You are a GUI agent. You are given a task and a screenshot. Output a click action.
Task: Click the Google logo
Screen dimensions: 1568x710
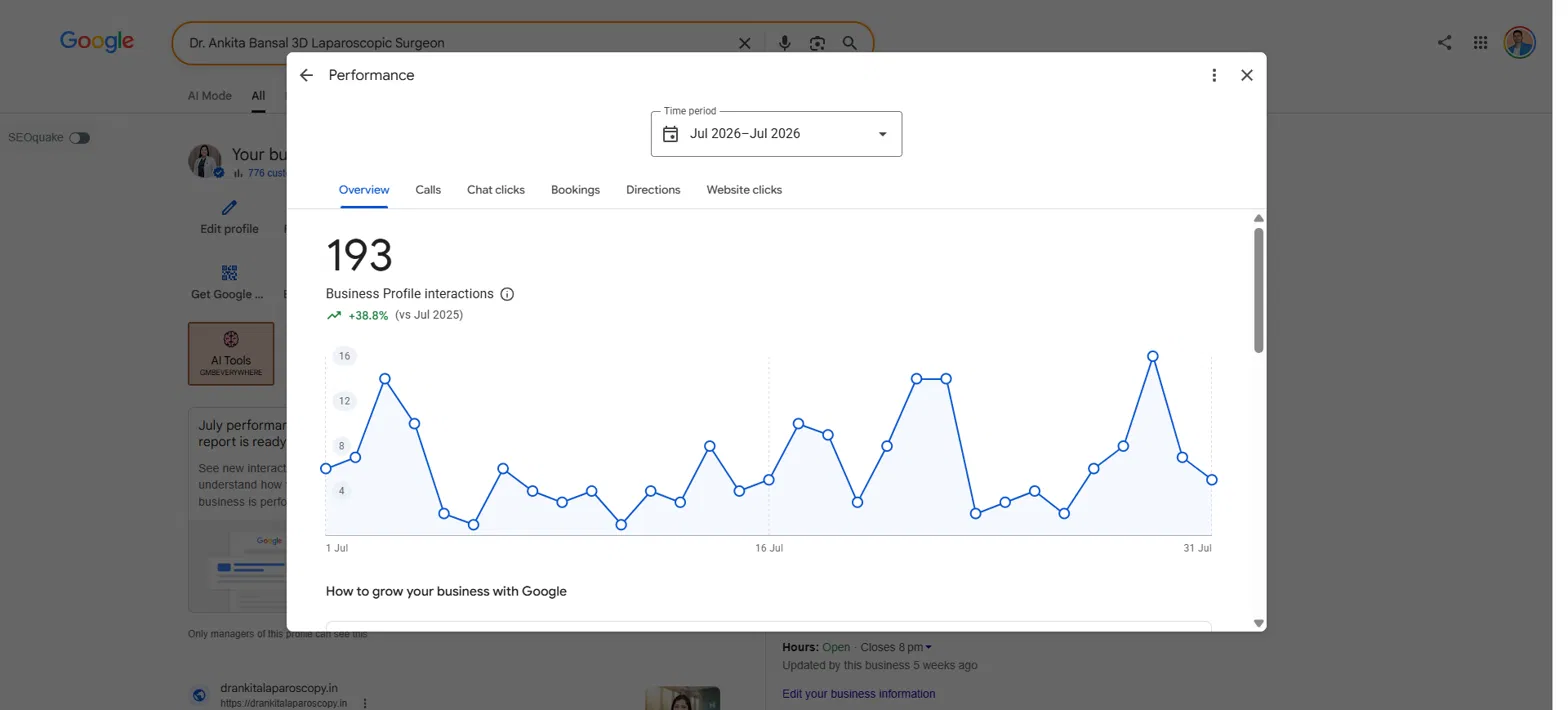click(97, 42)
